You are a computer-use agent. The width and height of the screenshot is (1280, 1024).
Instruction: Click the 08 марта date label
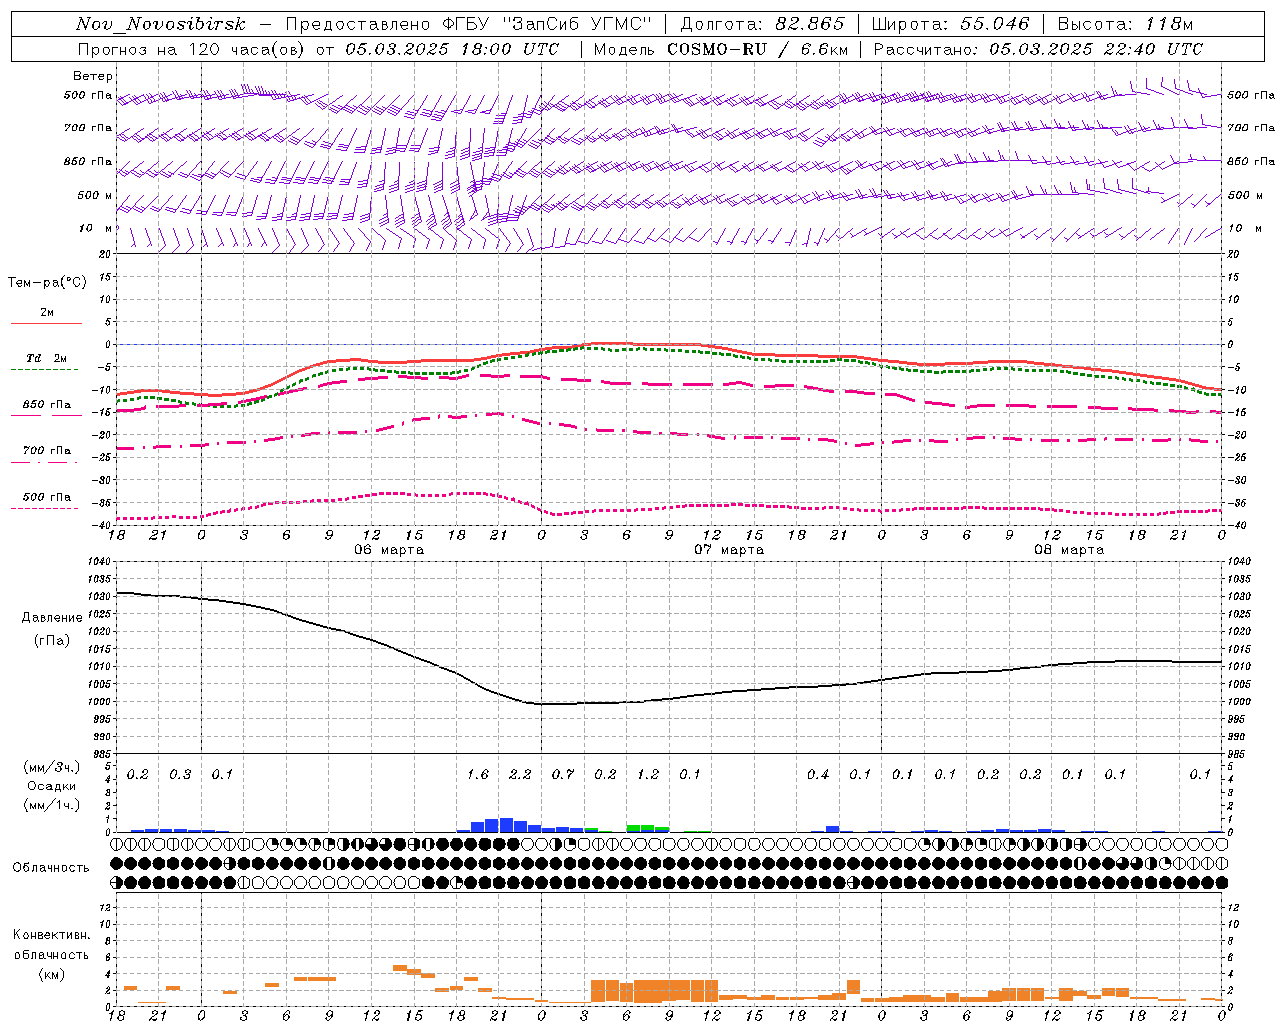click(x=1069, y=550)
